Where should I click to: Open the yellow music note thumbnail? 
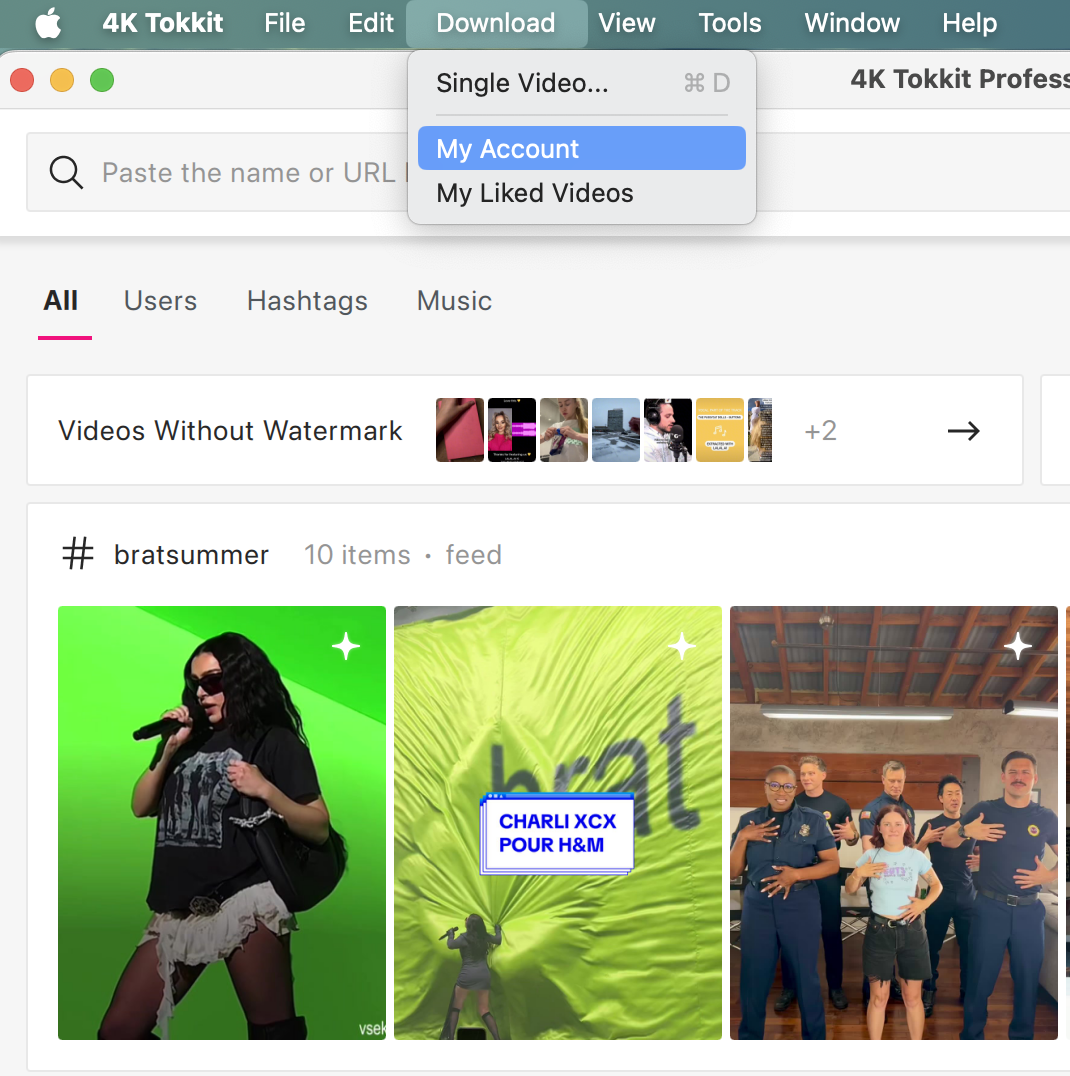point(720,430)
